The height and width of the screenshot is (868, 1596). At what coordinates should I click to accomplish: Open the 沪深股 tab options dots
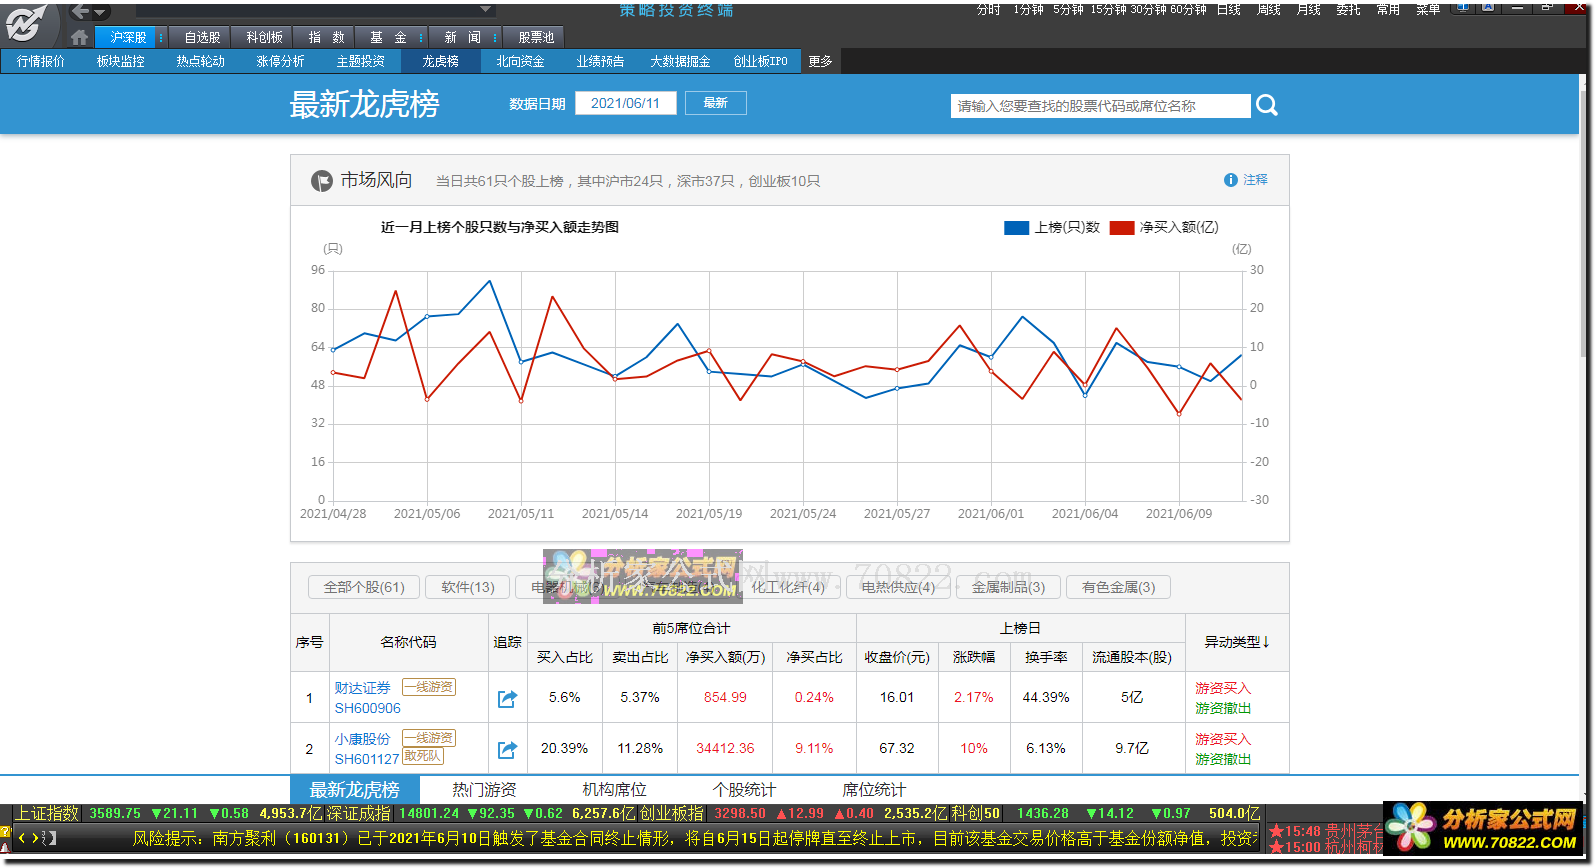(x=161, y=37)
